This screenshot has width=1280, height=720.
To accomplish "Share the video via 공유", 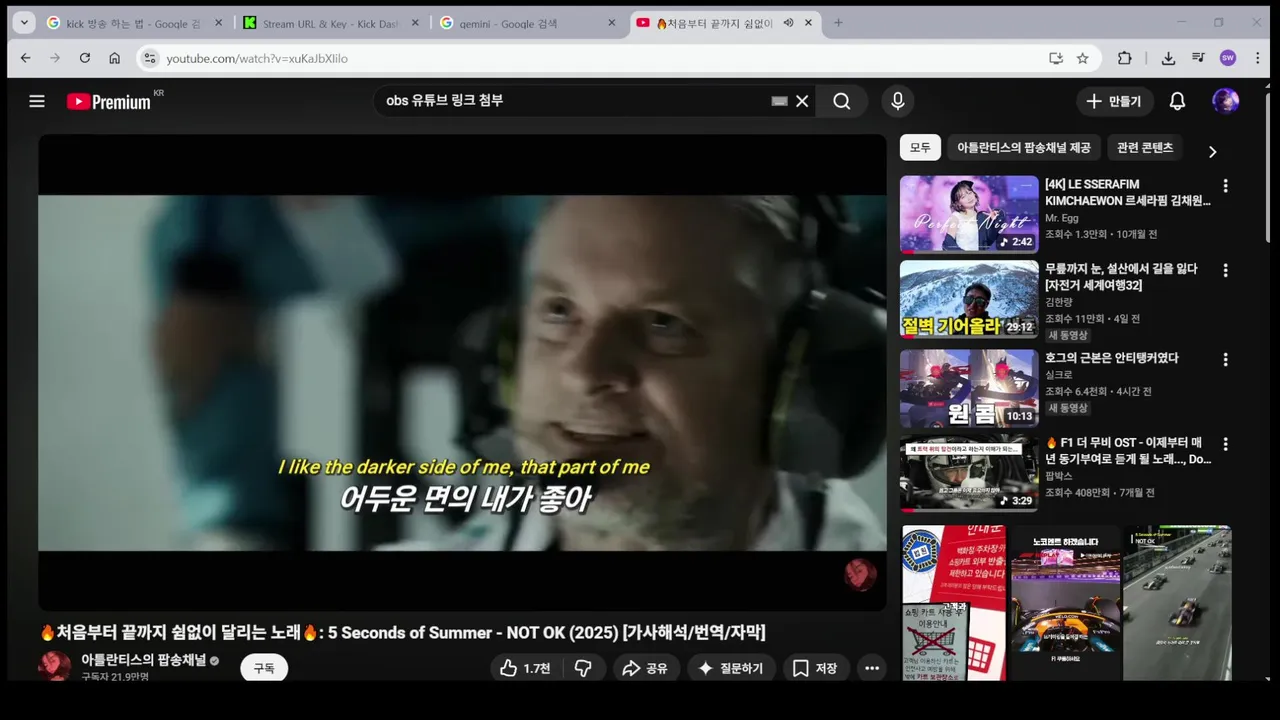I will [x=645, y=668].
